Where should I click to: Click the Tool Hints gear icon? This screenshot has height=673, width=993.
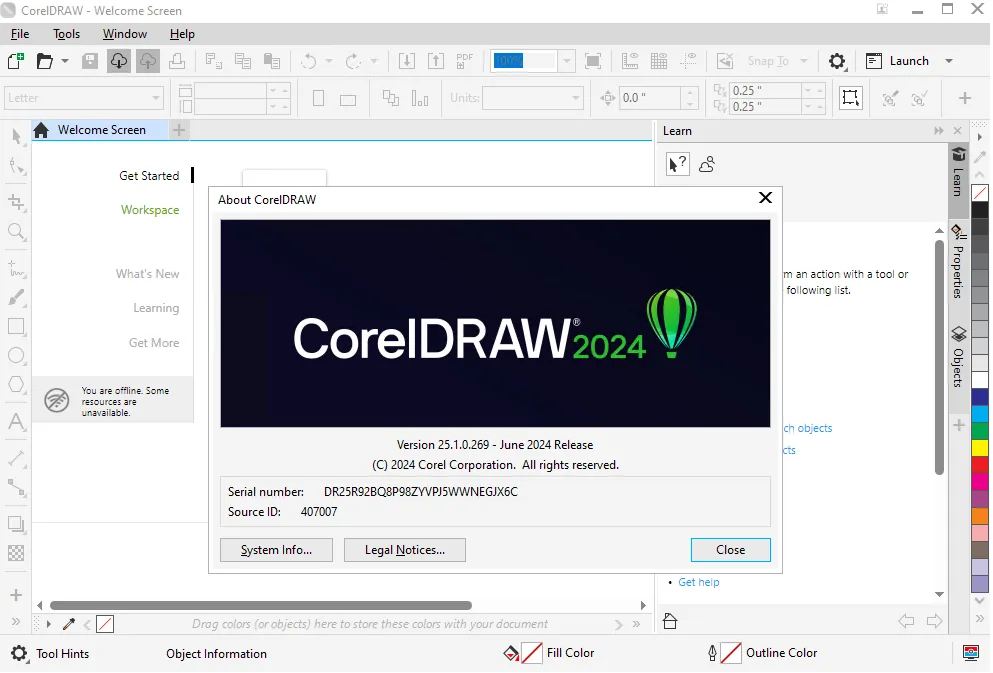click(x=19, y=653)
